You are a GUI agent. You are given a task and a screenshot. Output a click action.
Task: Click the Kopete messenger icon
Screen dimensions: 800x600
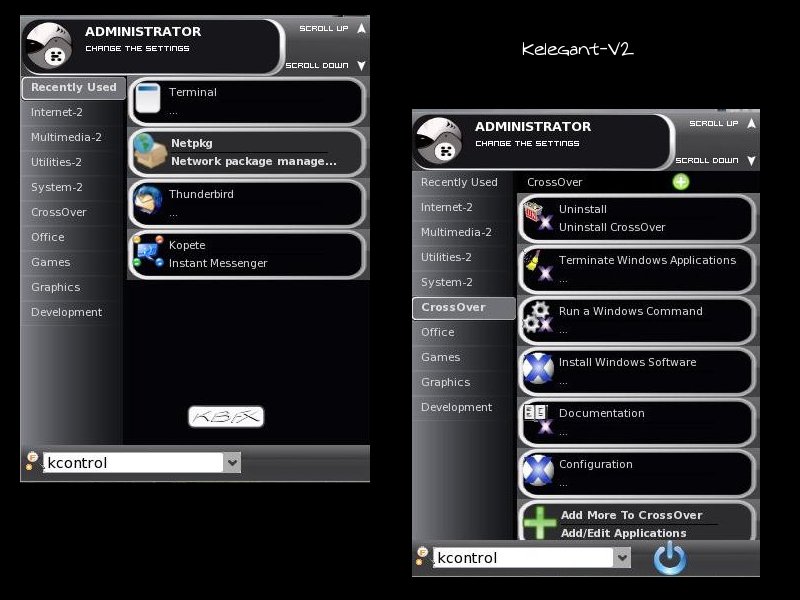pyautogui.click(x=148, y=252)
